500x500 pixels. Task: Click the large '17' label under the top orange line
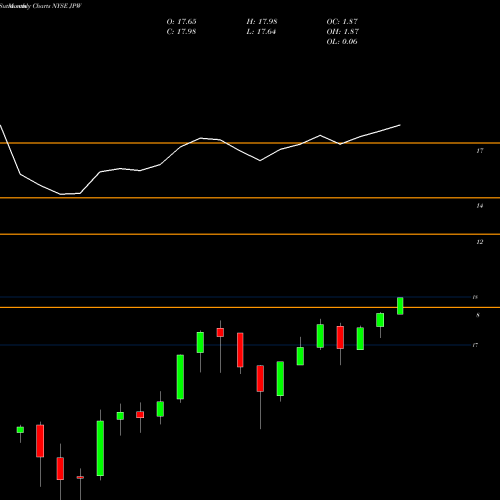click(479, 151)
